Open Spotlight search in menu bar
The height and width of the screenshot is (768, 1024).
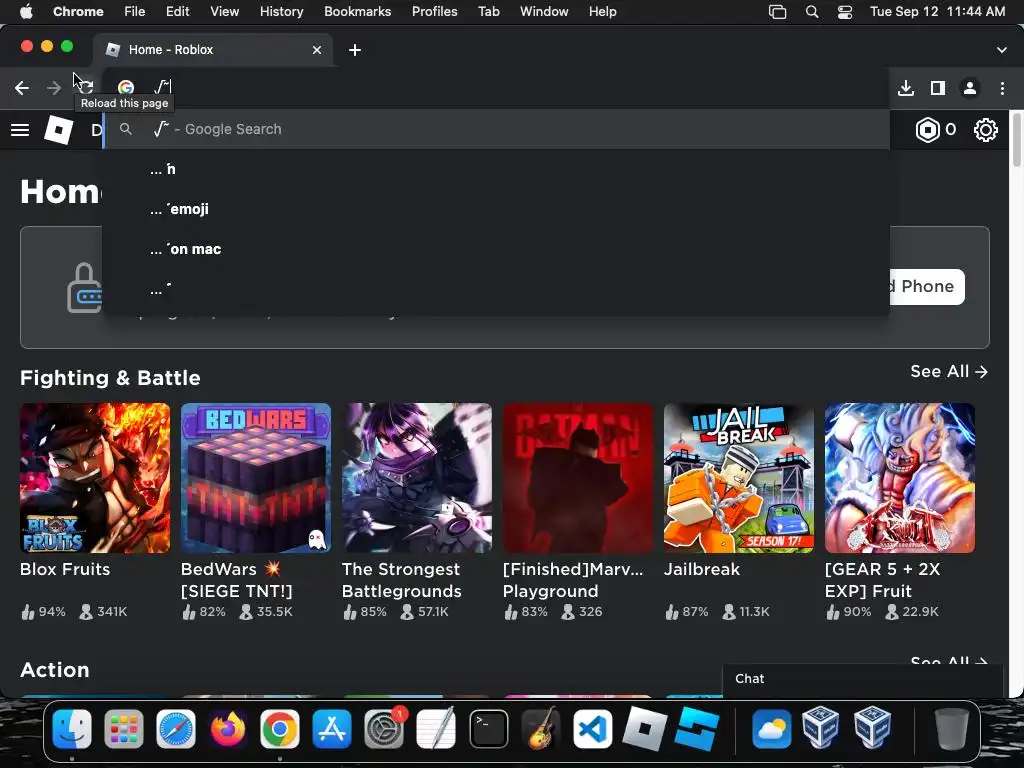tap(812, 12)
